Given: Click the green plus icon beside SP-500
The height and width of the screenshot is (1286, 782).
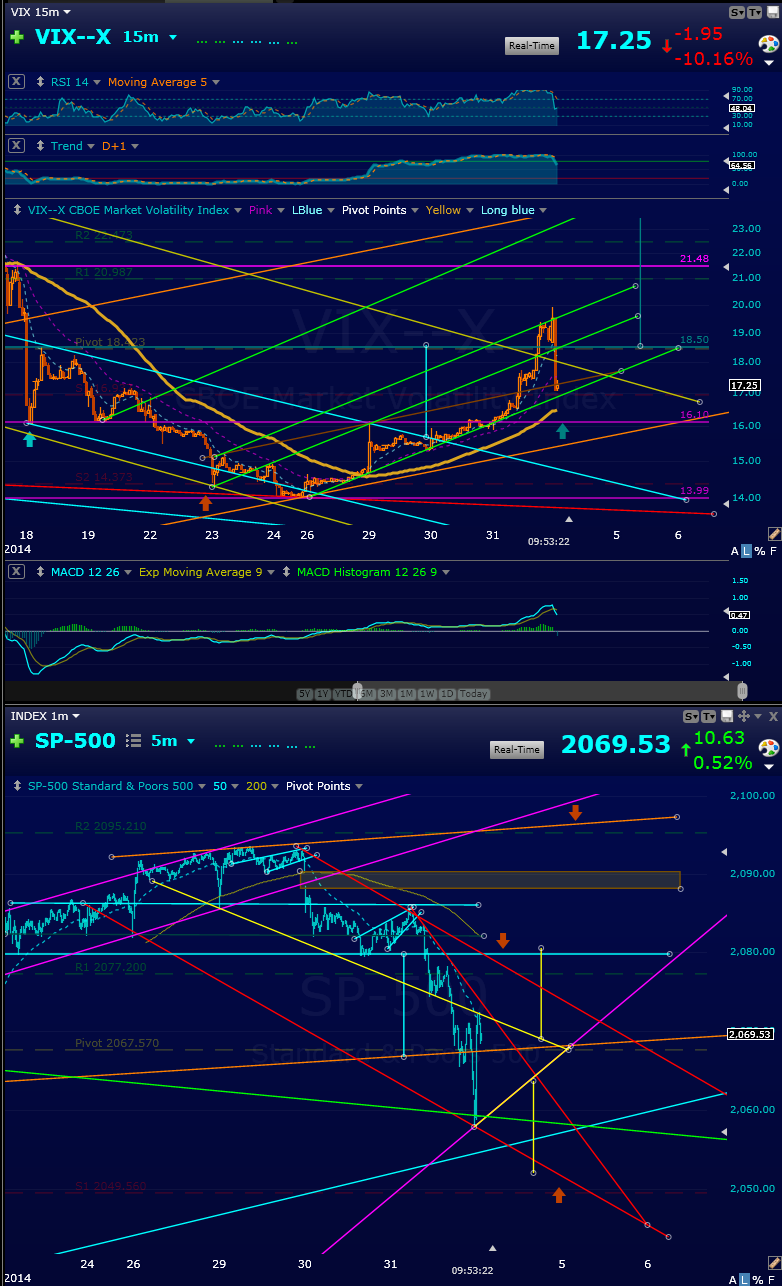Looking at the screenshot, I should [17, 741].
